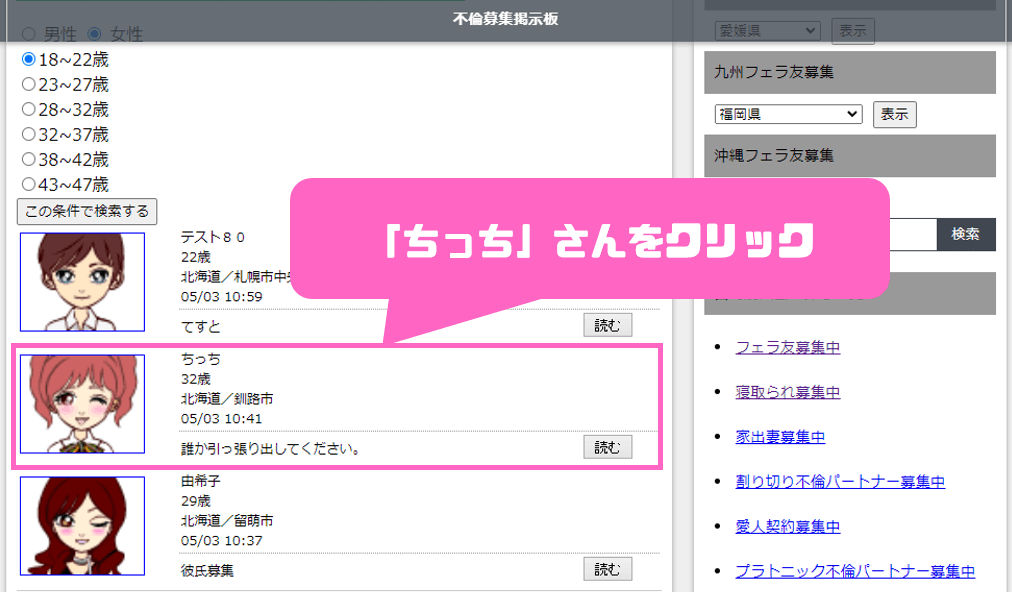Click 表示 next to the 福岡県 dropdown
The height and width of the screenshot is (592, 1012).
click(894, 114)
